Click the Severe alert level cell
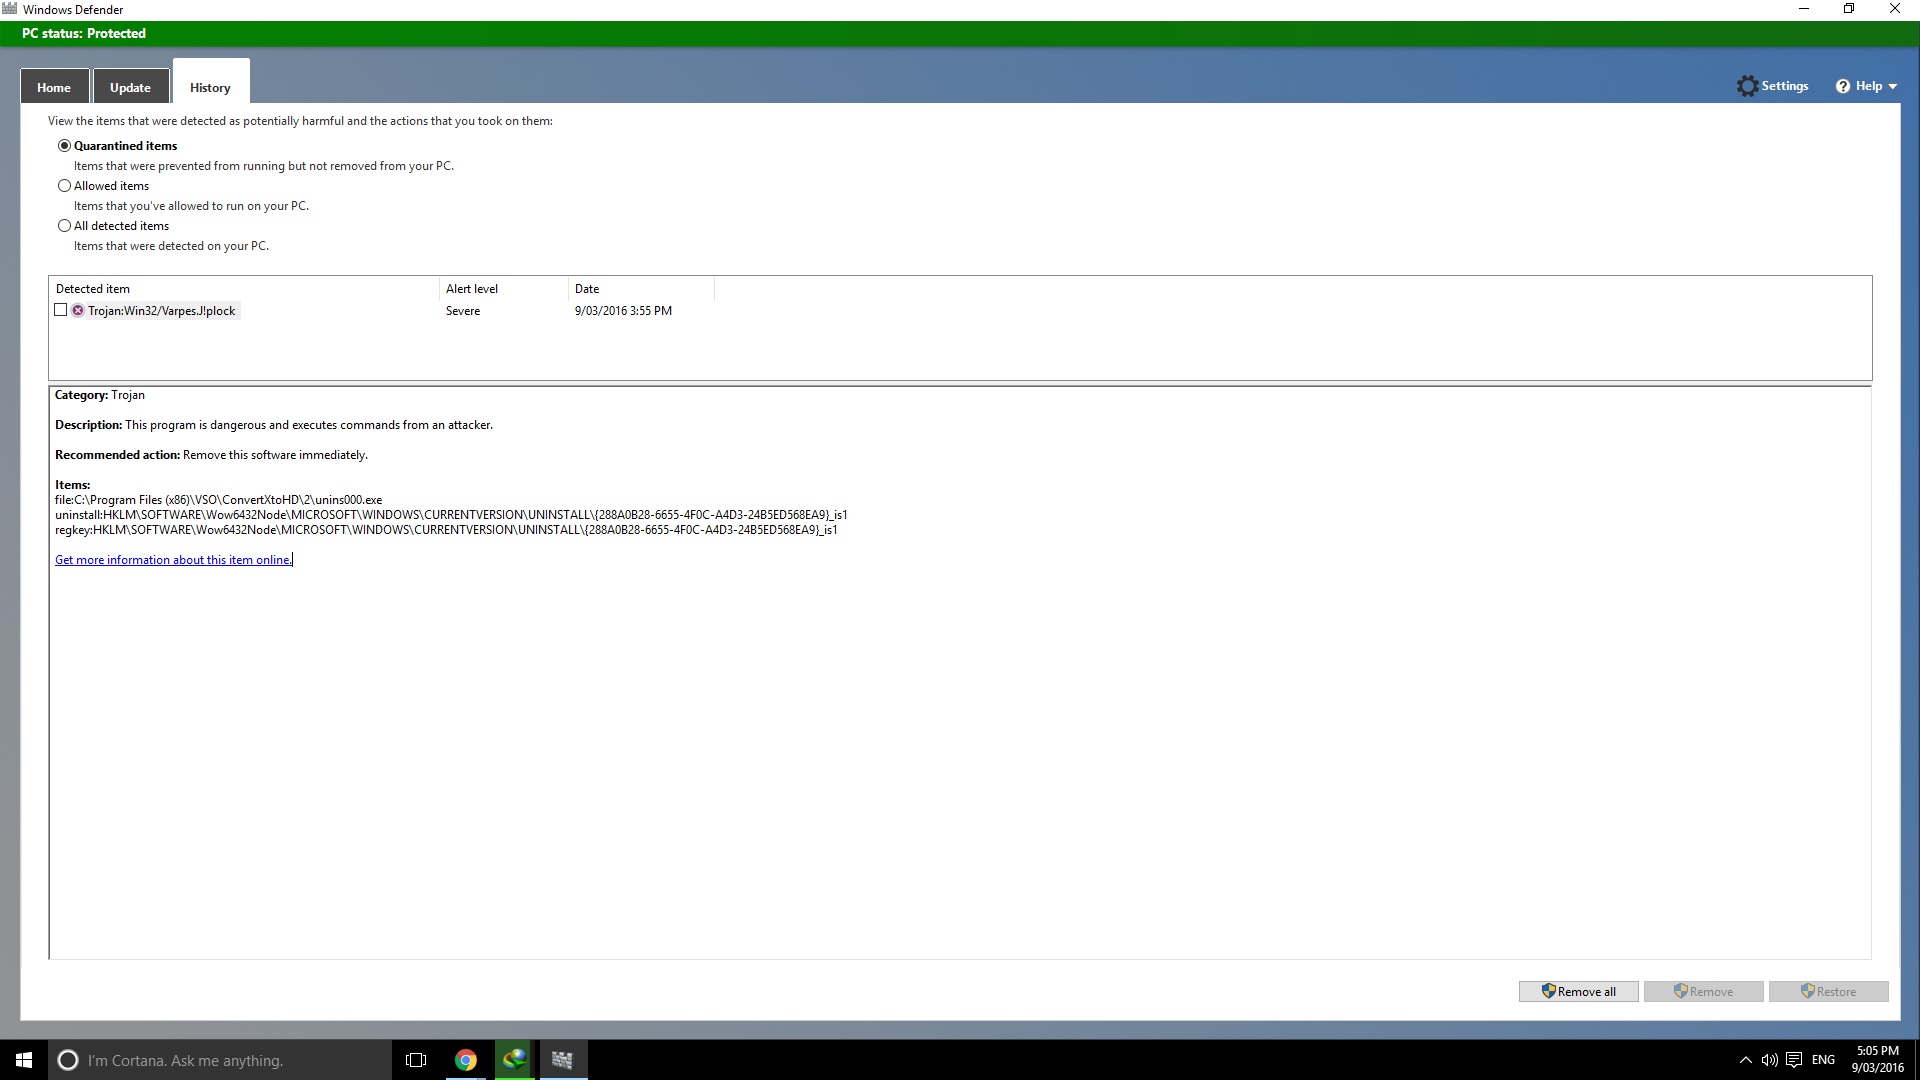 (x=463, y=311)
